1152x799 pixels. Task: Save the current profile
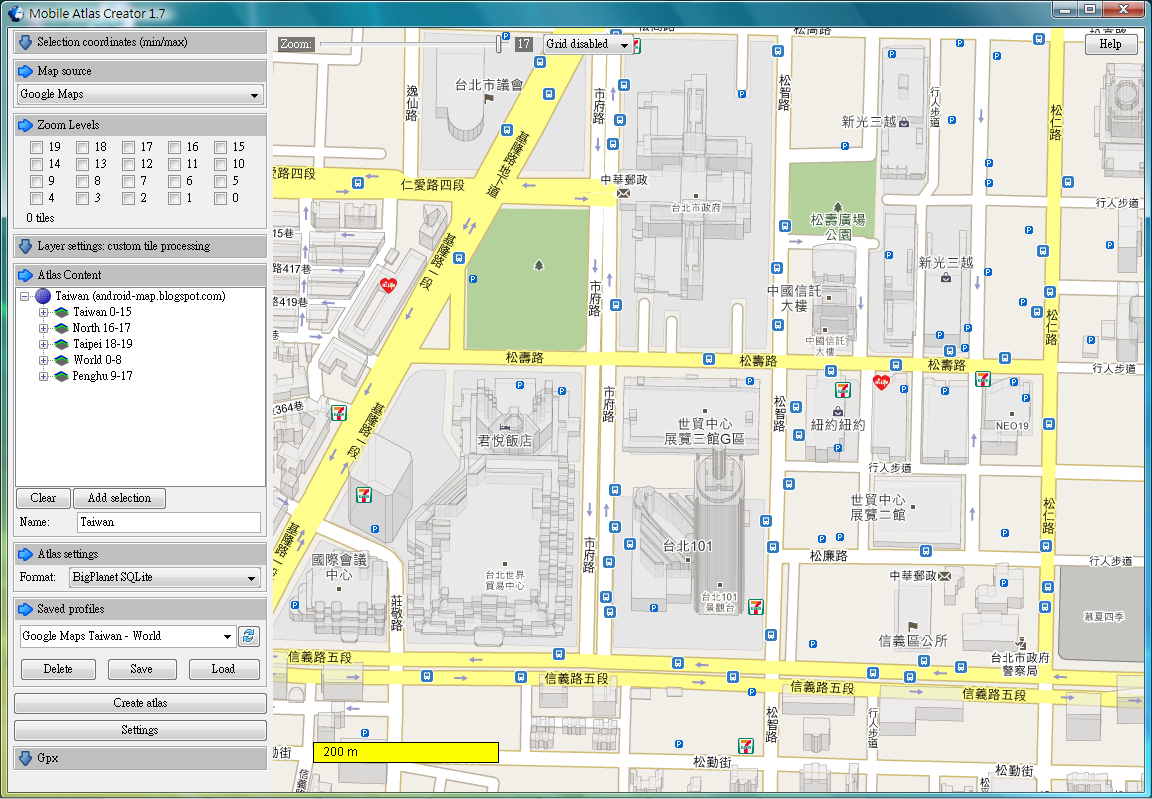point(142,669)
